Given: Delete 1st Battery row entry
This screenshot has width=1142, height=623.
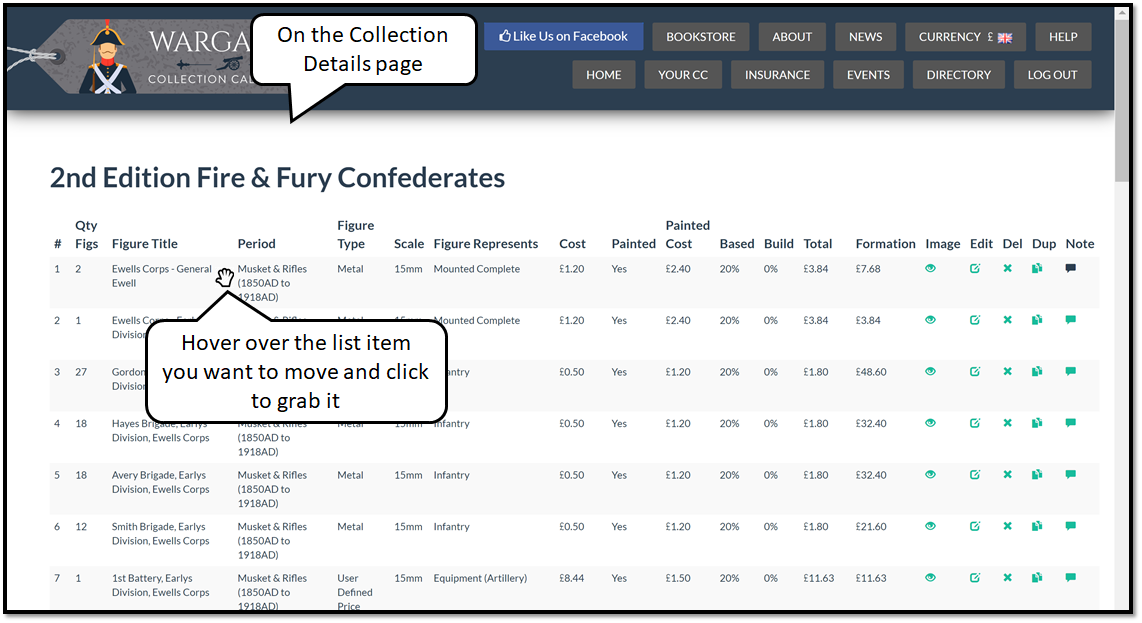Looking at the screenshot, I should (1007, 578).
